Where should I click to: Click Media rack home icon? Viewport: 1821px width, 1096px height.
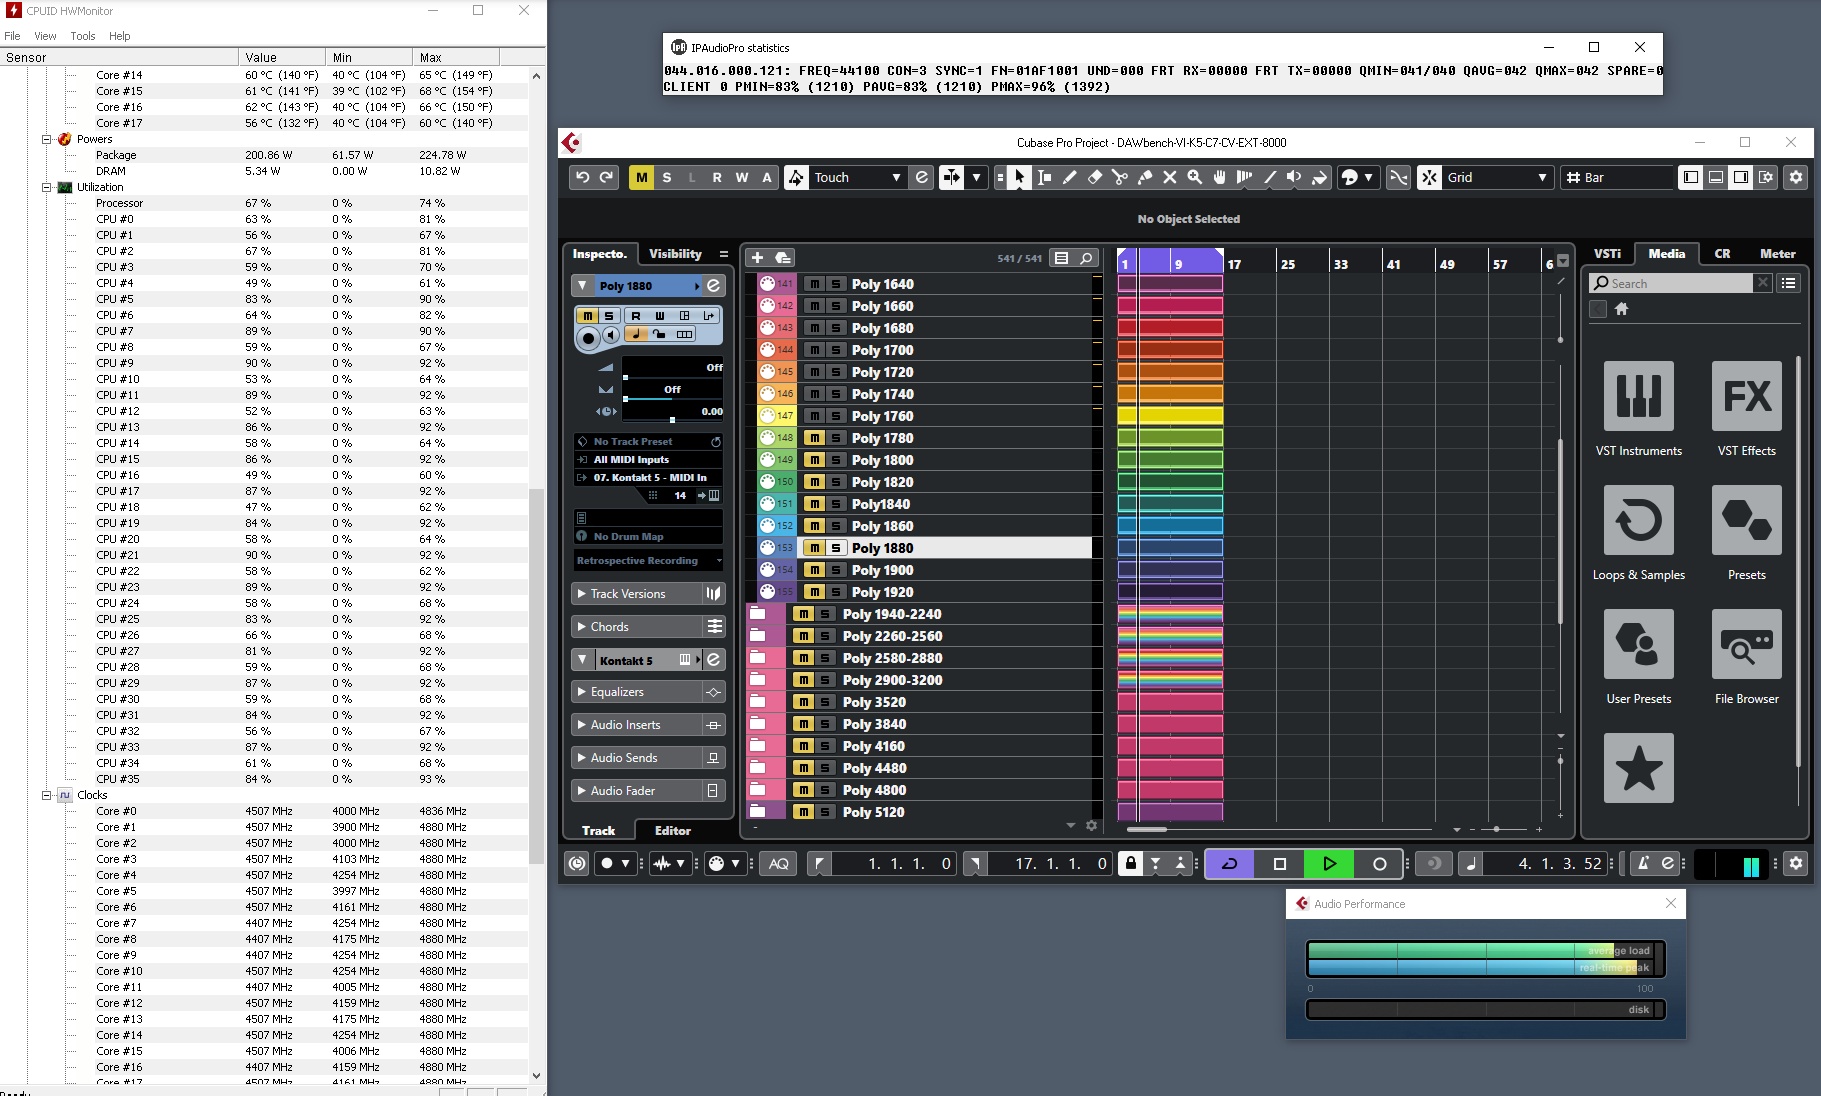click(x=1622, y=309)
